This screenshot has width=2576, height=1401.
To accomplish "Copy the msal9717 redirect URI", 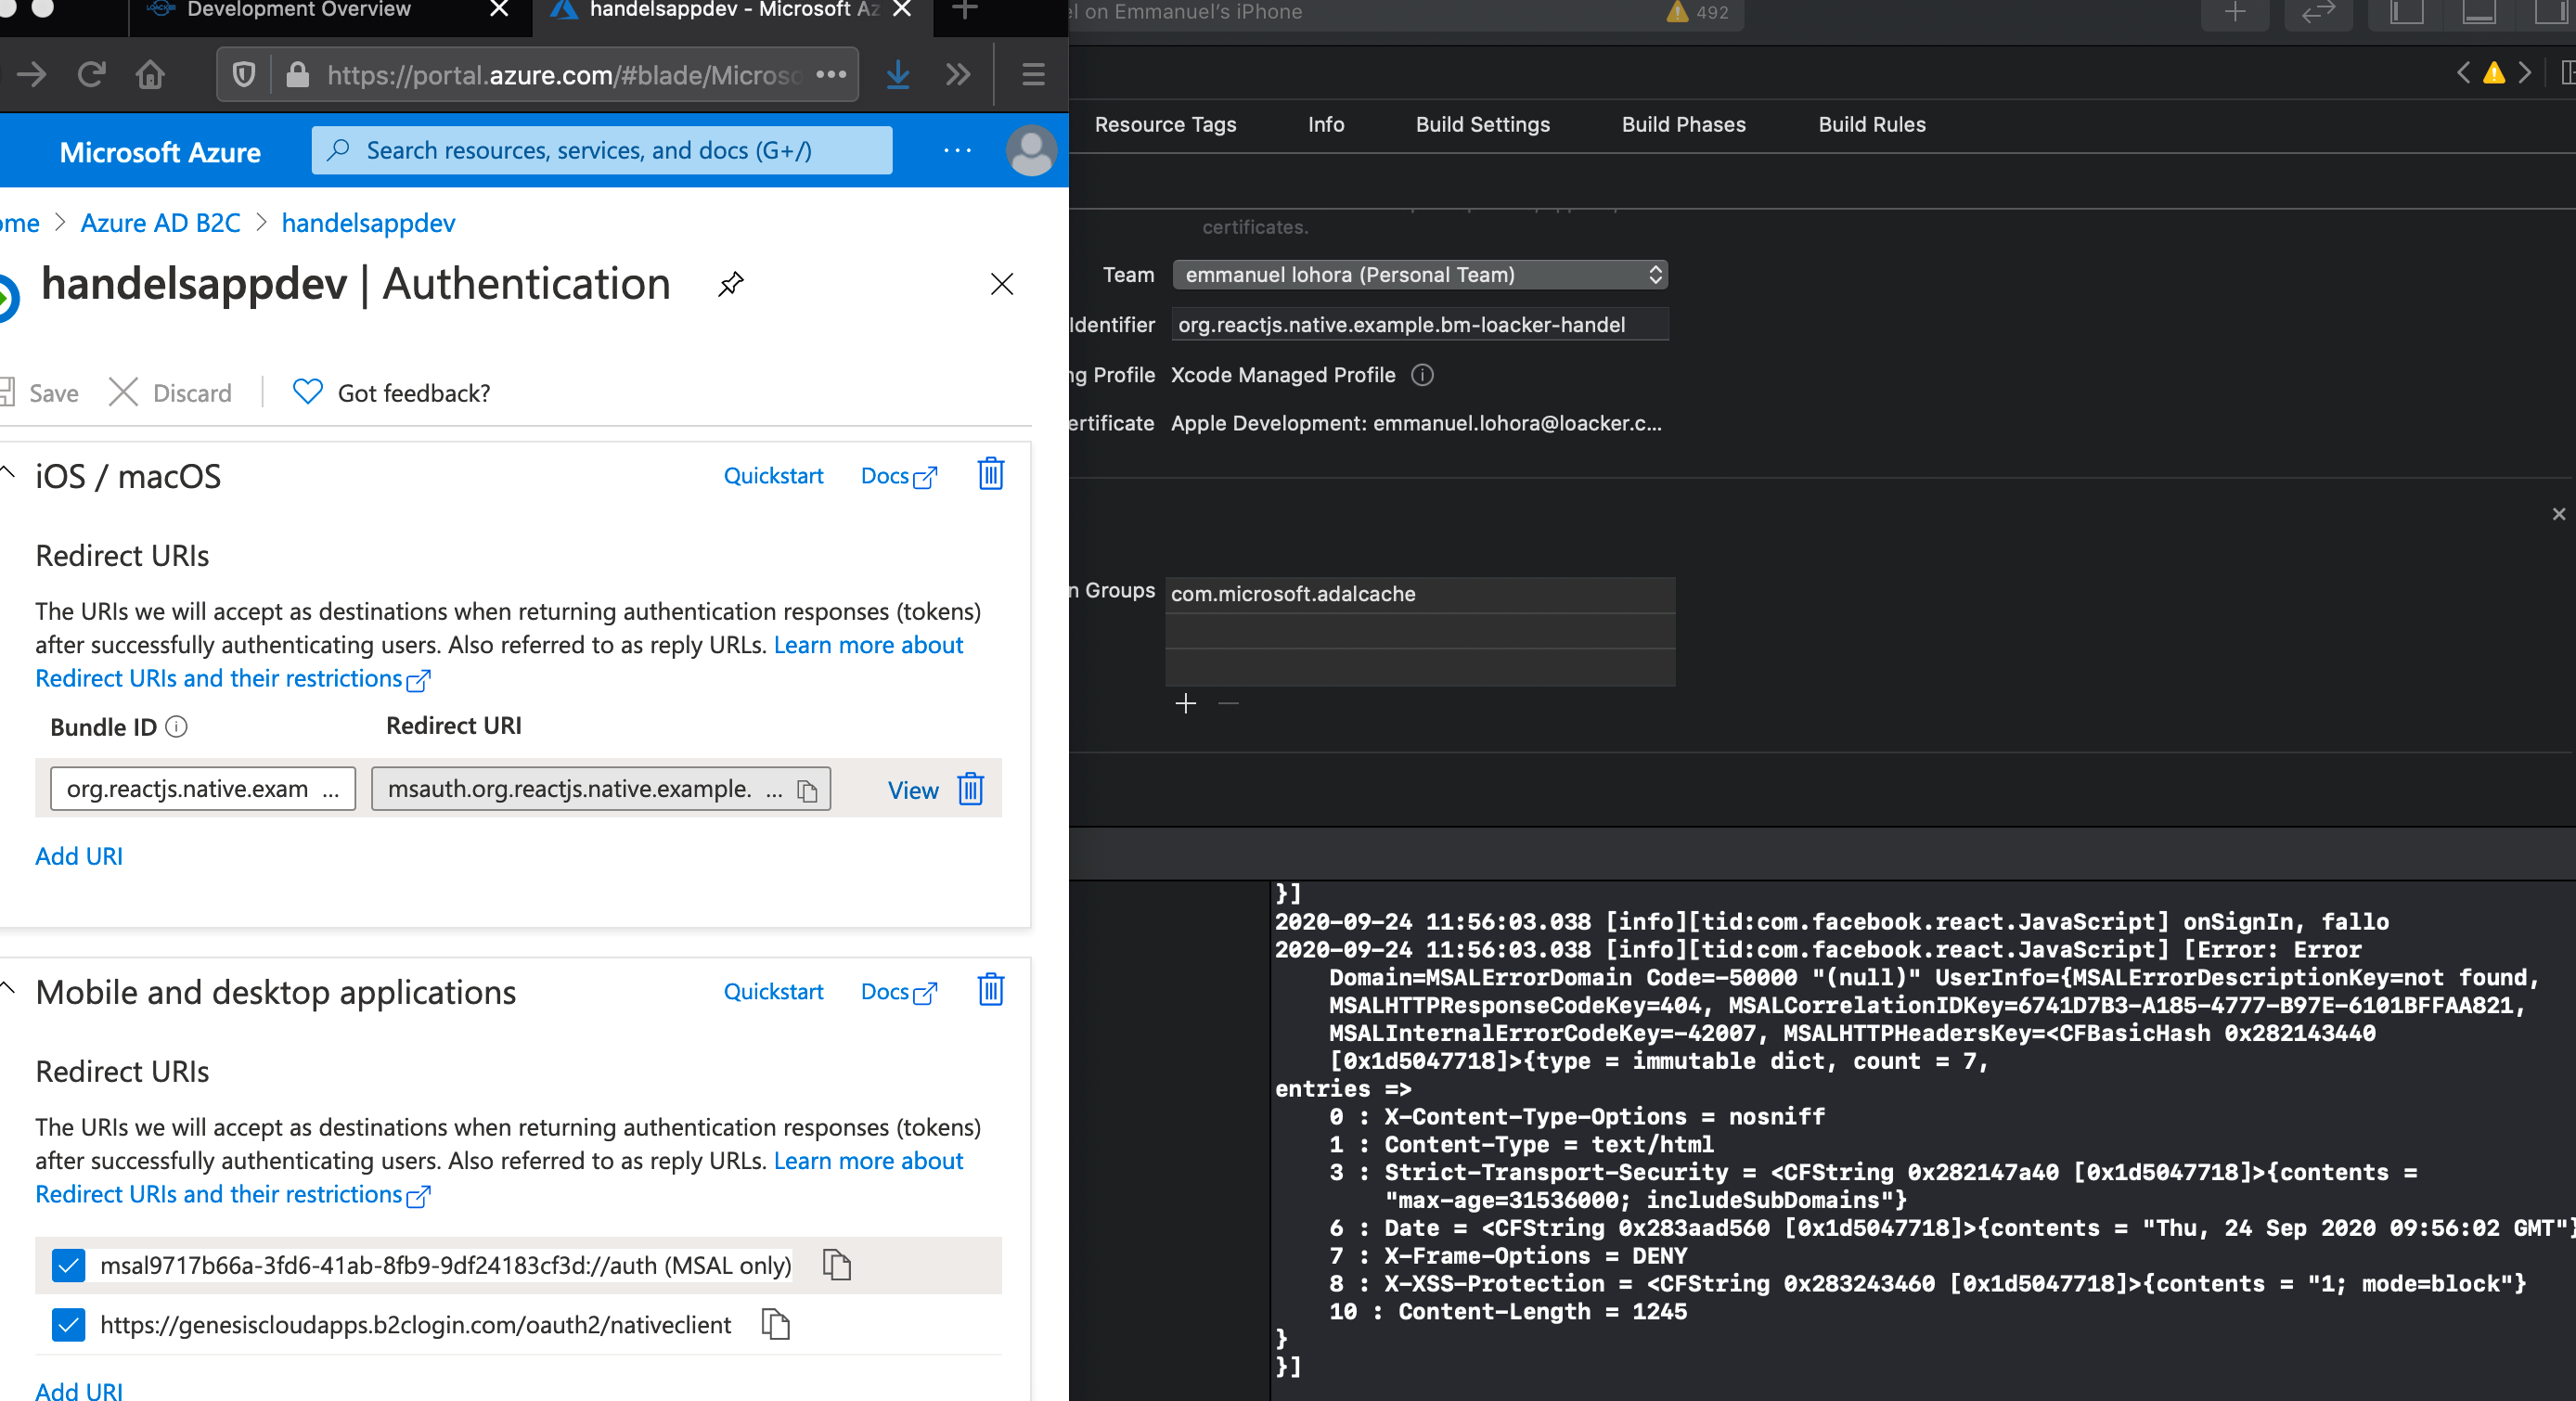I will [836, 1266].
